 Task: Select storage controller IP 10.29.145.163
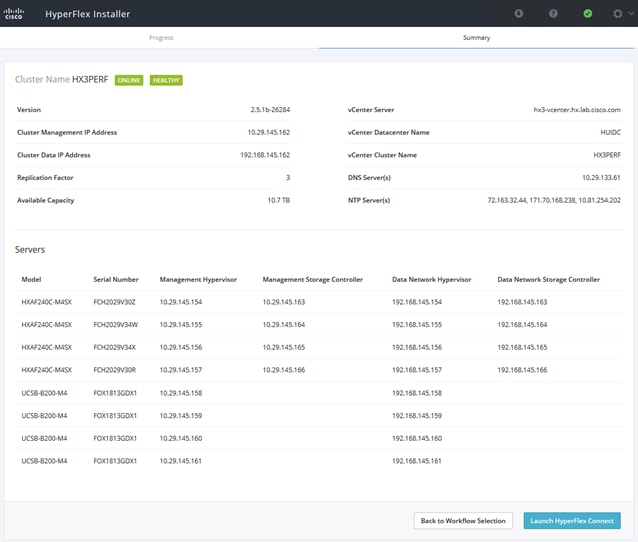tap(284, 302)
